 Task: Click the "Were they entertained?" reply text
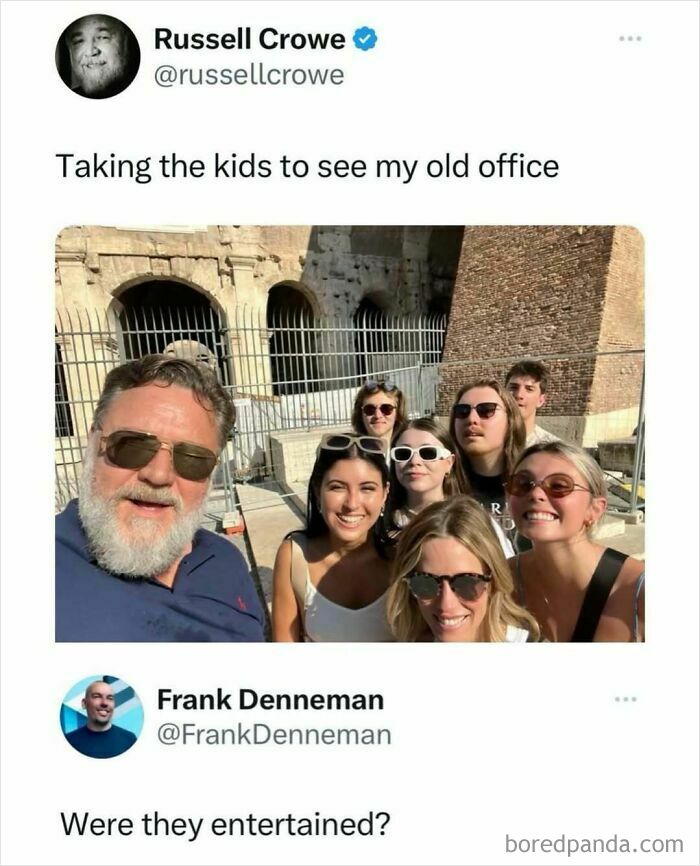click(x=225, y=825)
